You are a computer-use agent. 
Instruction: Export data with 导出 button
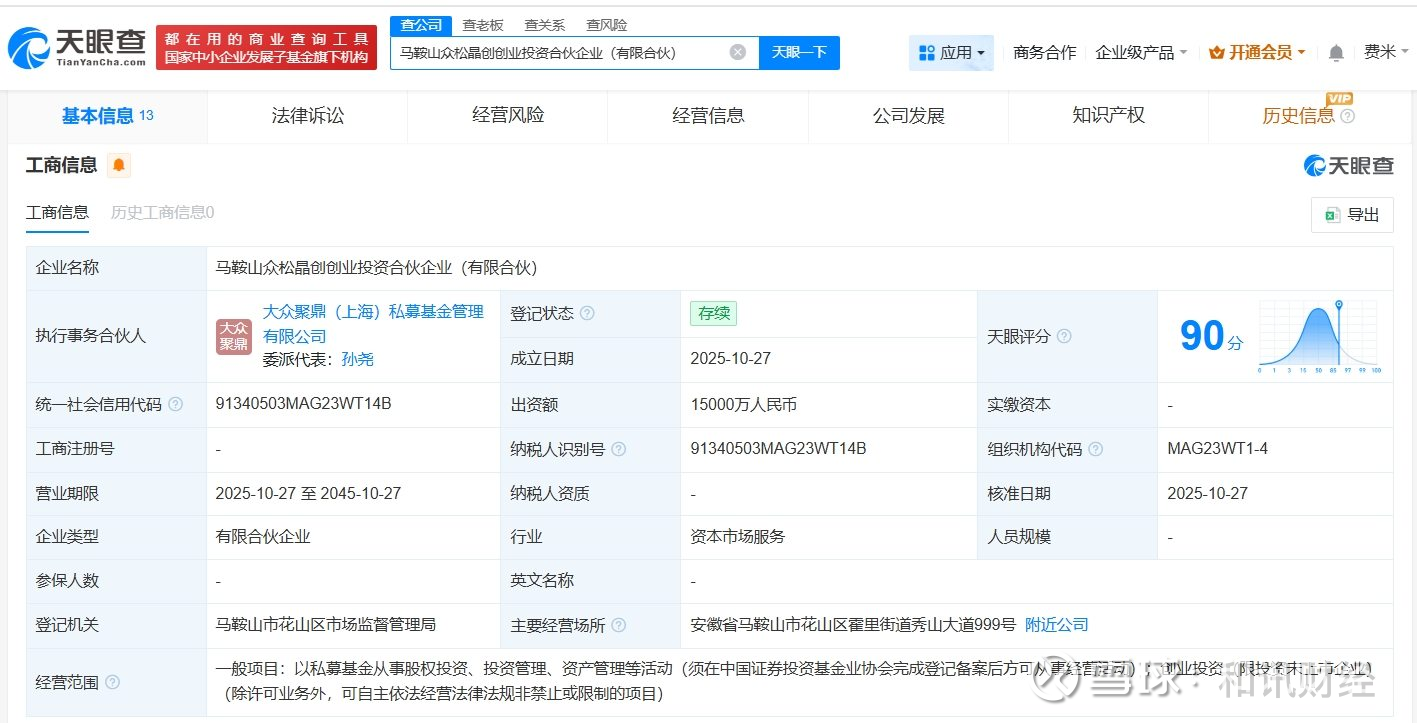tap(1352, 215)
